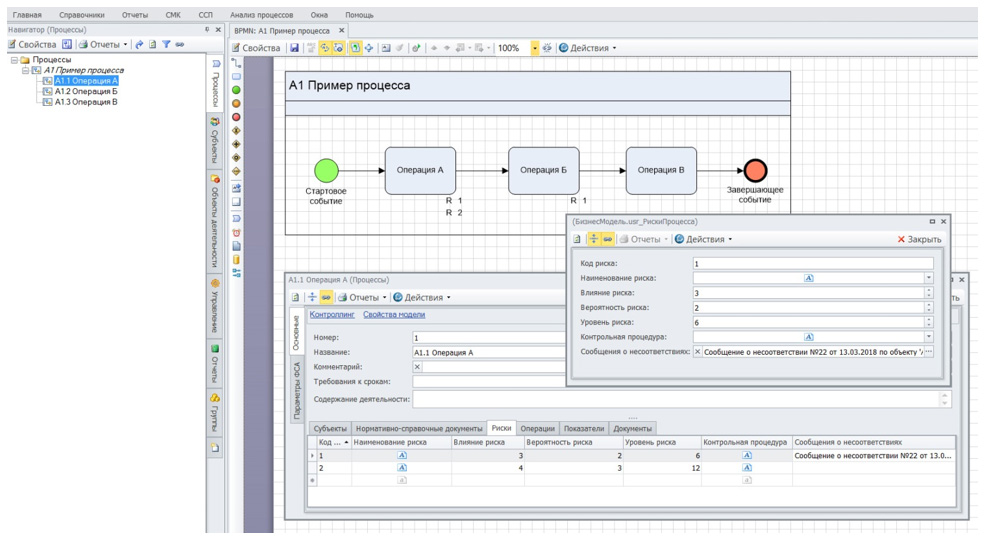Open the Действия dropdown in BPMN toolbar
Screen dimensions: 985x541
[x=588, y=48]
